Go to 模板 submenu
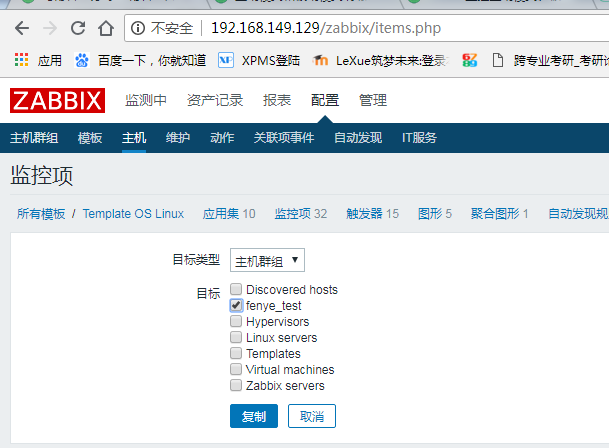This screenshot has height=448, width=609. (90, 138)
